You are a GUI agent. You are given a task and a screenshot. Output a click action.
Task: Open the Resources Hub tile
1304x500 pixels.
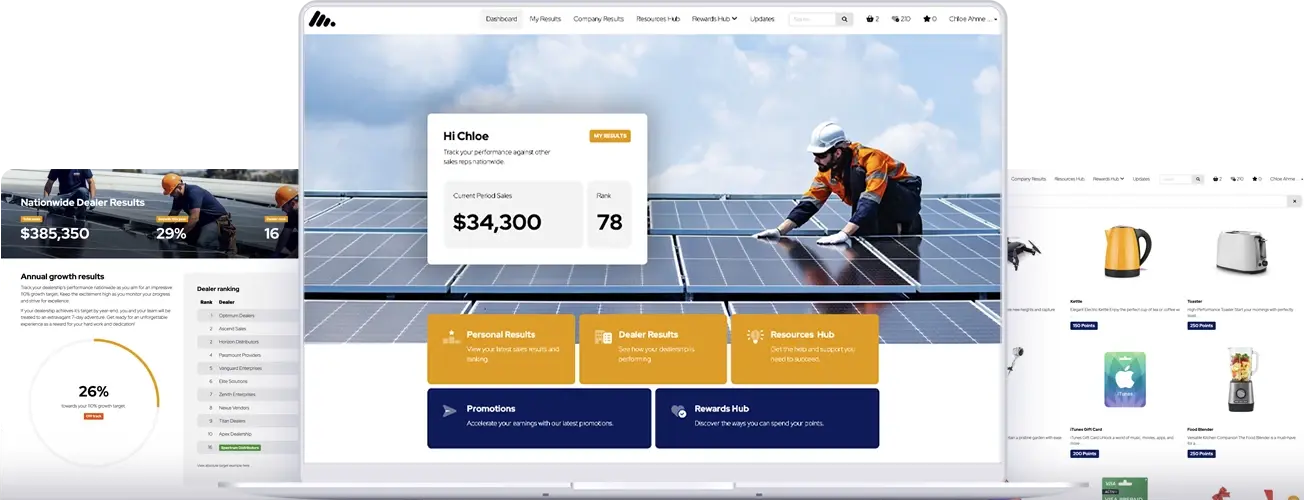pyautogui.click(x=805, y=349)
